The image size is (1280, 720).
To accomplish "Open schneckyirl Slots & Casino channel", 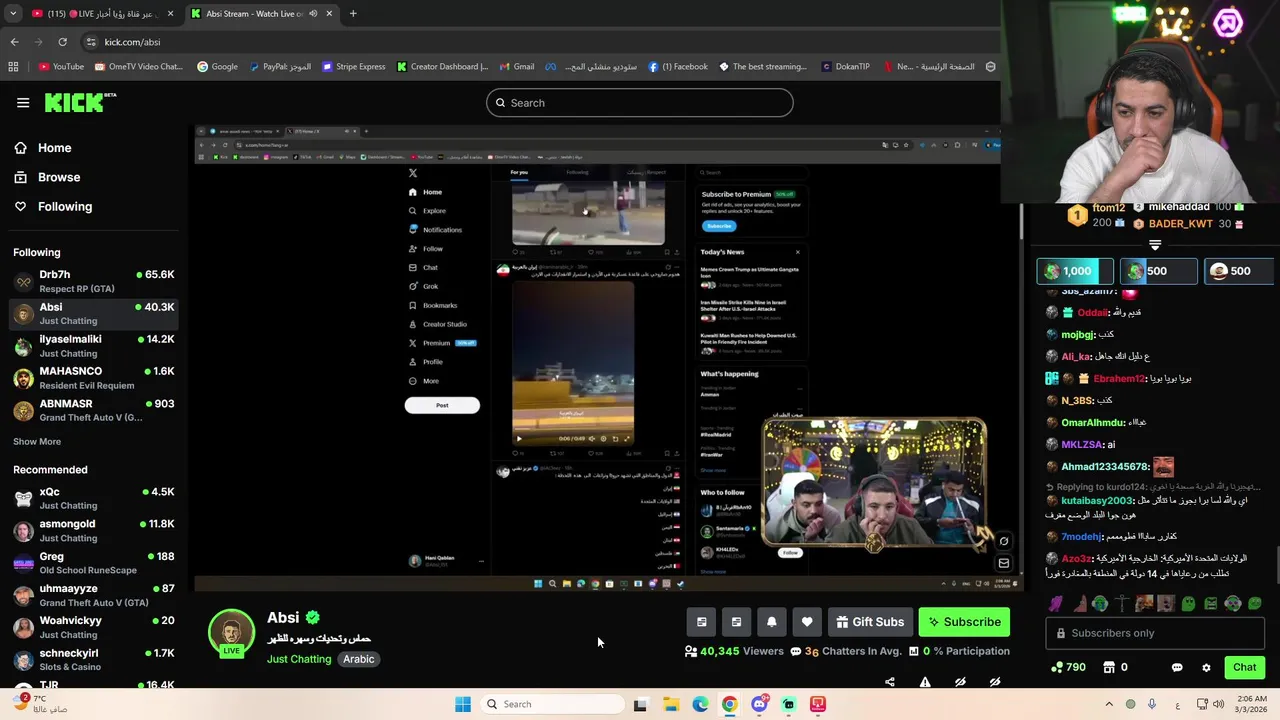I will click(94, 660).
